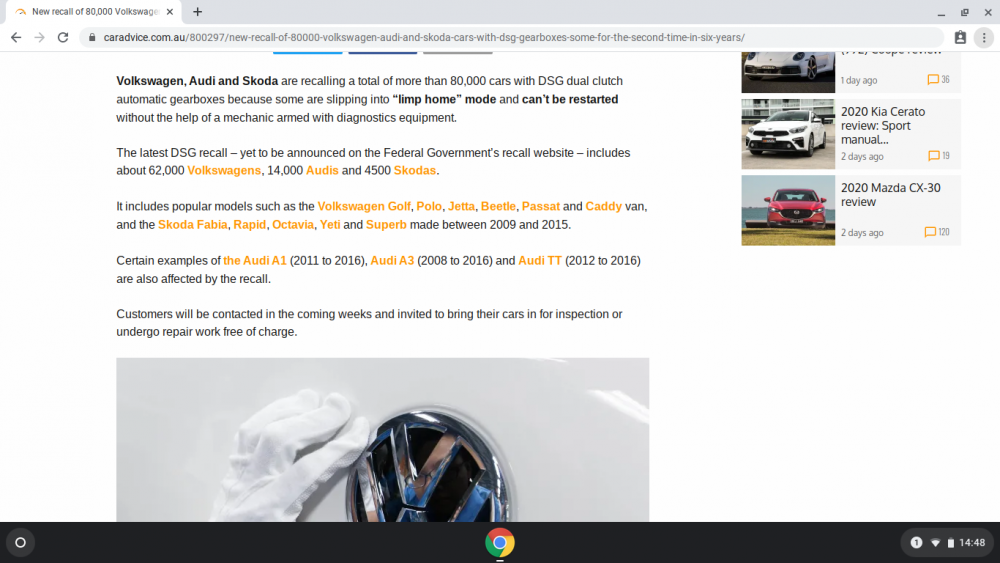The width and height of the screenshot is (1000, 563).
Task: Open the Passat link
Action: [x=541, y=207]
